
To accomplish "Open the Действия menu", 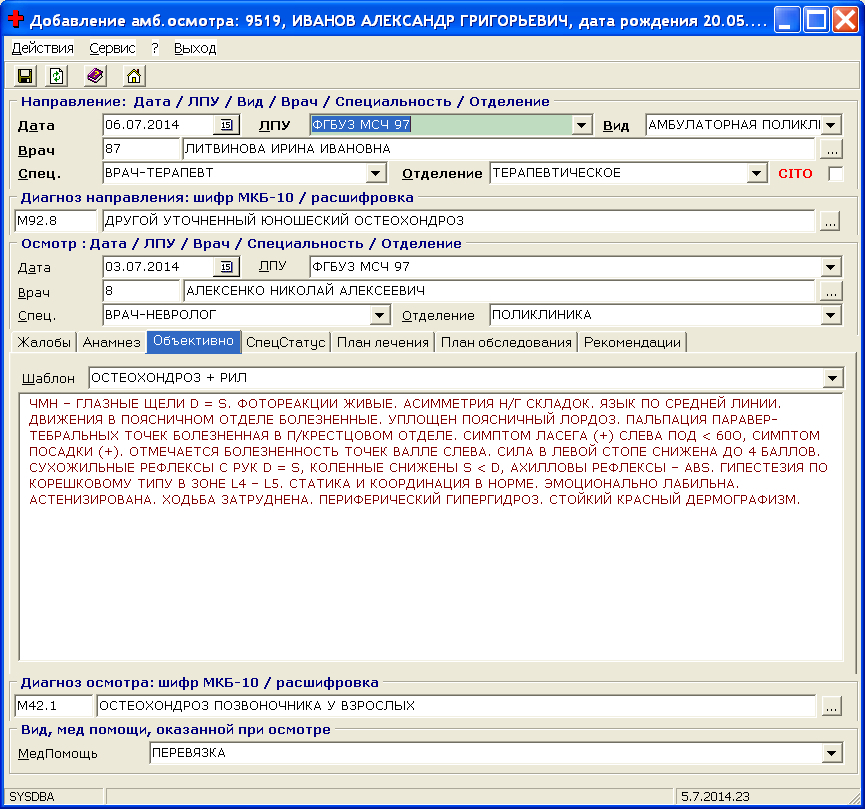I will coord(42,48).
